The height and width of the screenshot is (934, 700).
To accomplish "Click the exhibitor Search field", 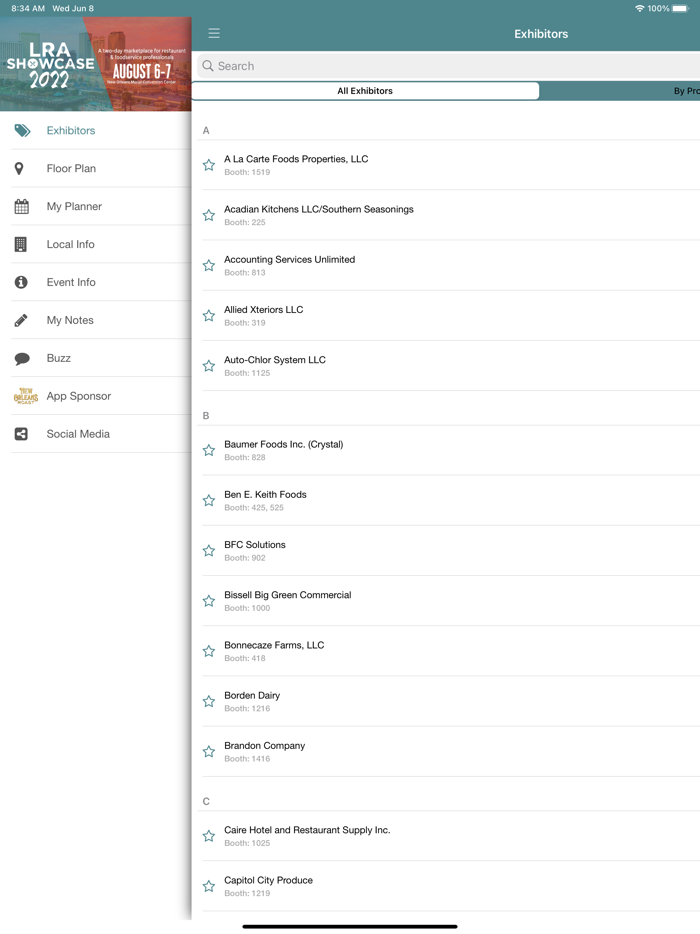I will coord(450,66).
